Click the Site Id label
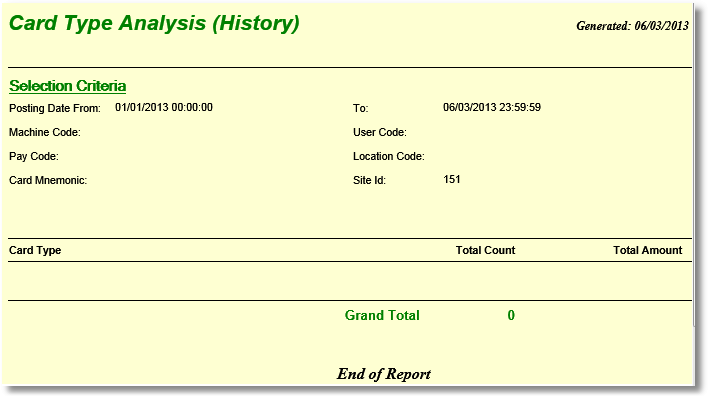Screen dimensions: 708x399 click(x=369, y=180)
